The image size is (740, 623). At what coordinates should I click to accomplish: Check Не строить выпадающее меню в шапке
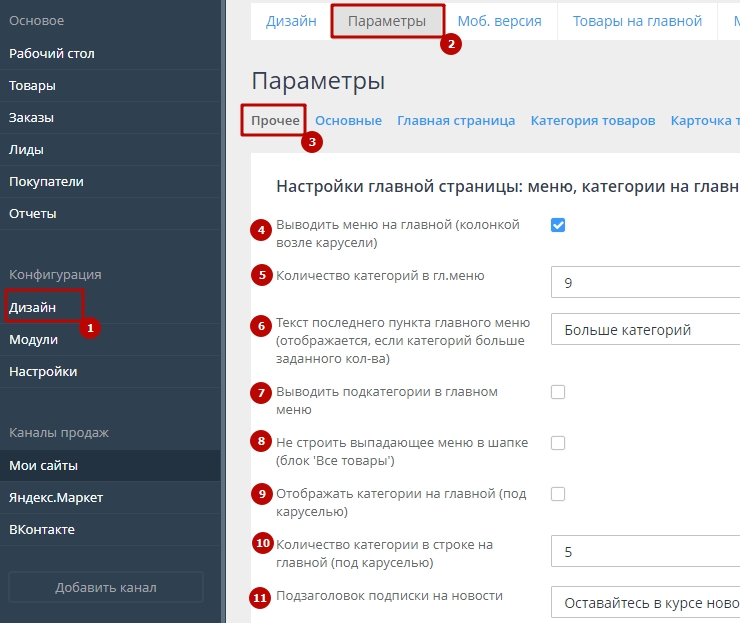point(558,443)
